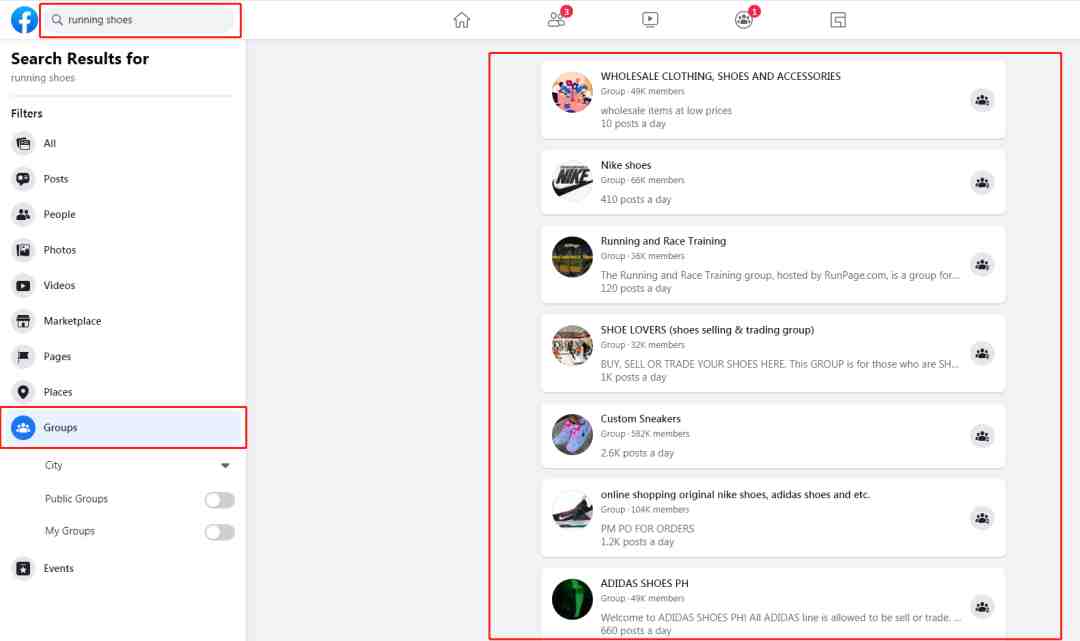Open WHOLESALE CLOTHING, SHOES AND ACCESSORIES group
The width and height of the screenshot is (1080, 641).
720,76
